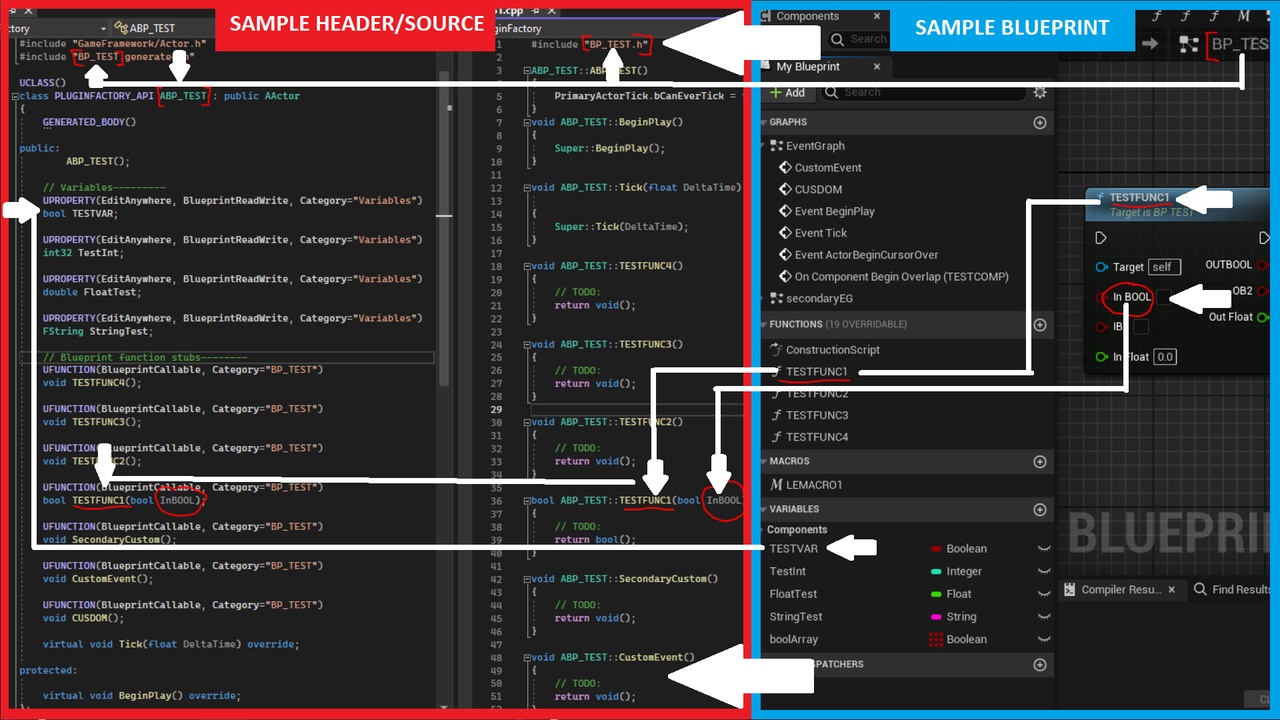Collapse the VARIABLES section
Image resolution: width=1280 pixels, height=720 pixels.
[x=763, y=510]
